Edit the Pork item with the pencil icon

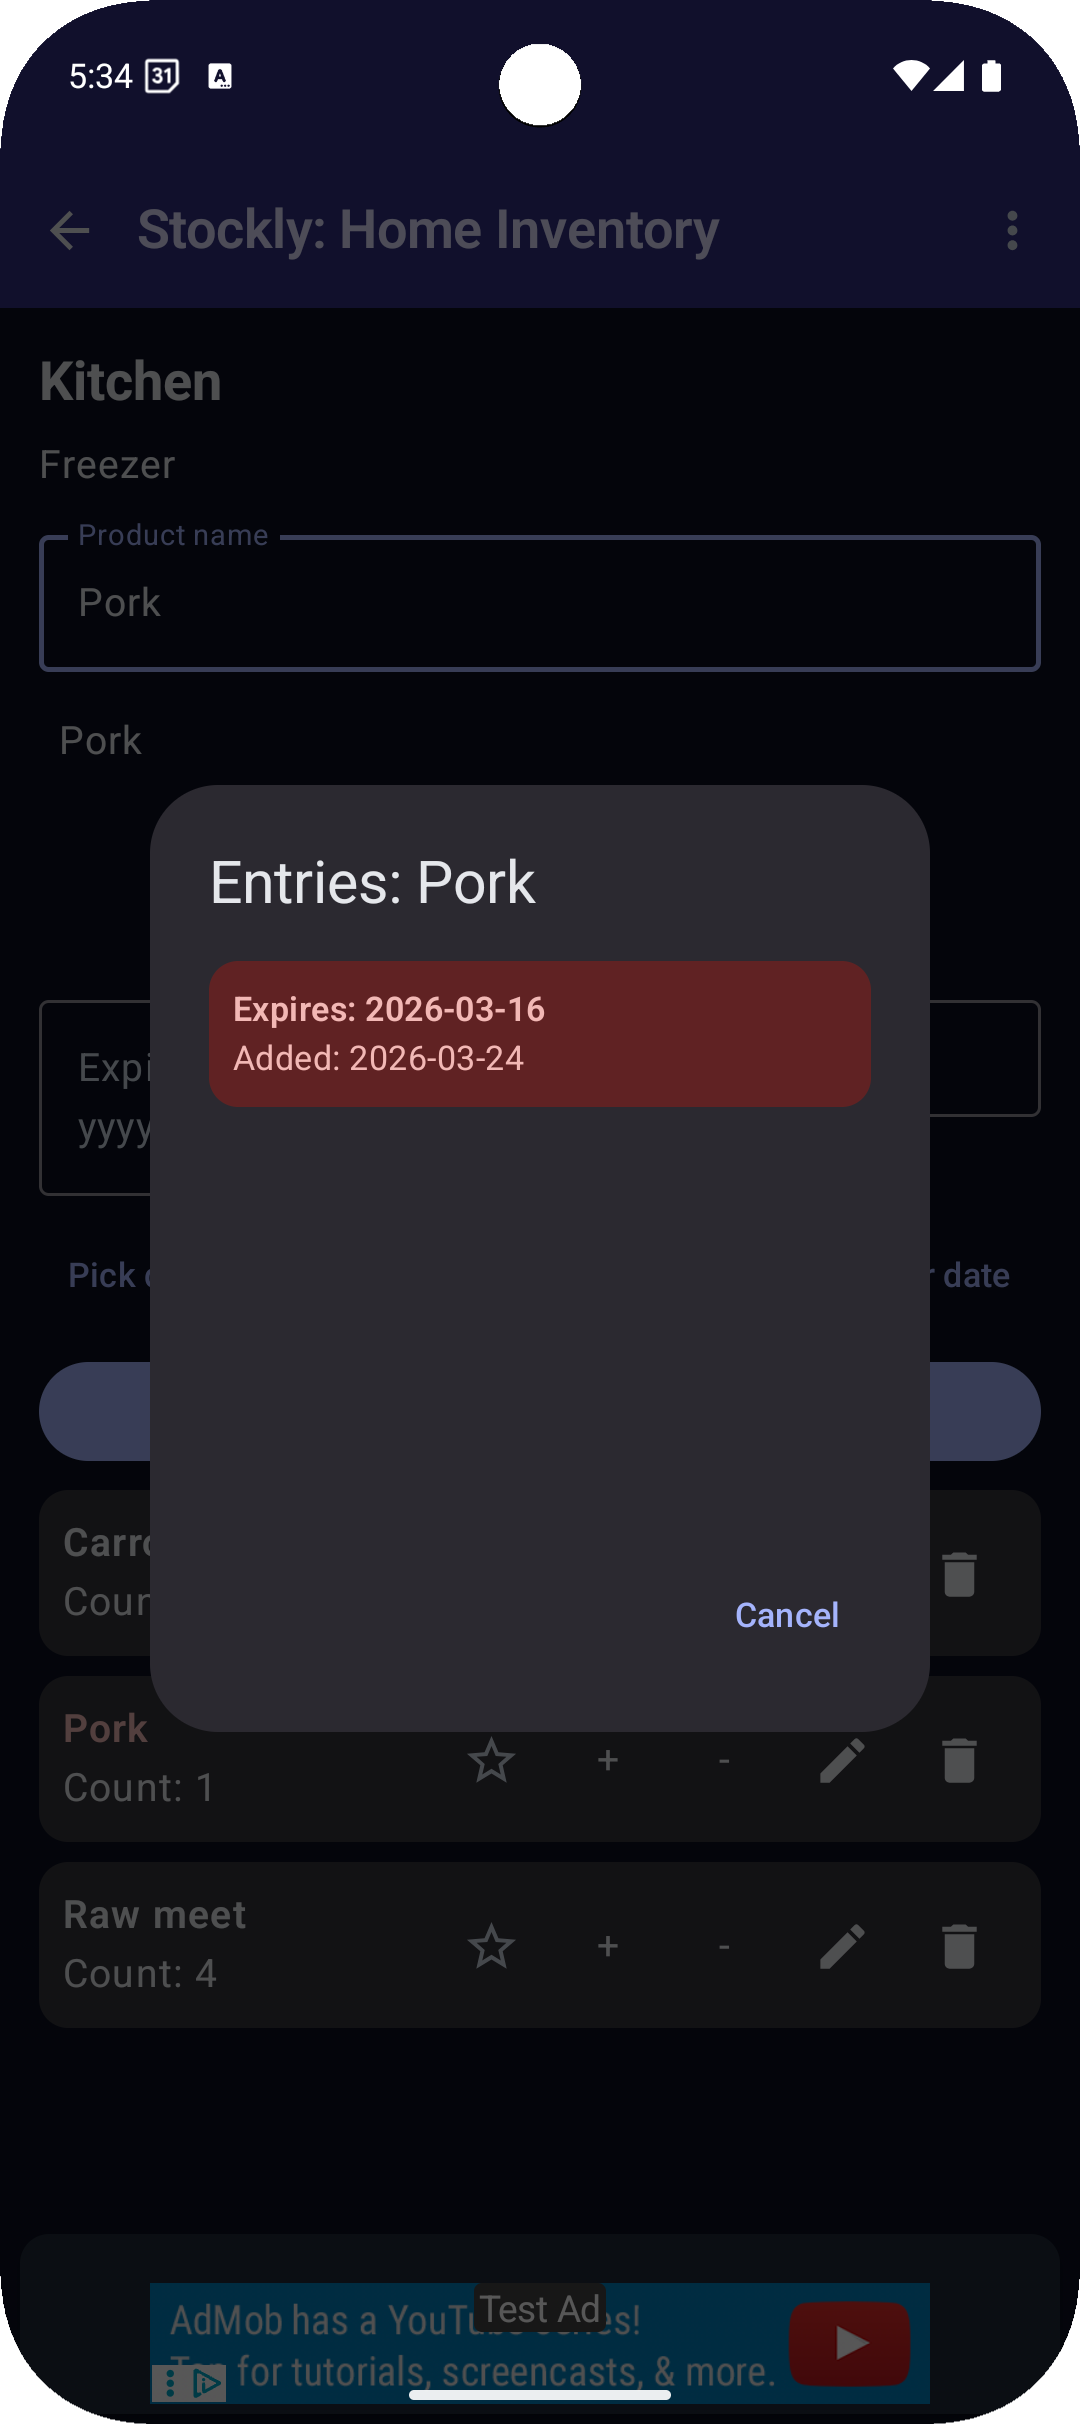(843, 1760)
